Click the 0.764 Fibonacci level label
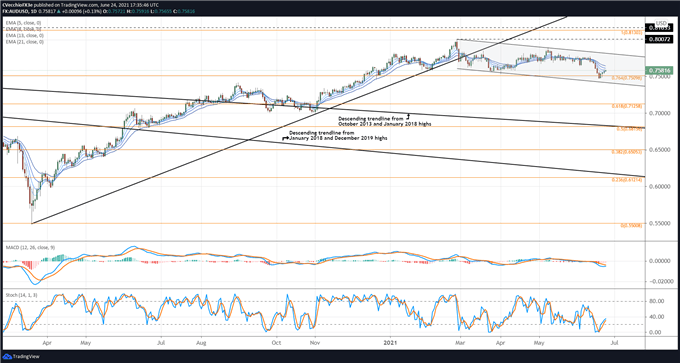This screenshot has height=363, width=680. (x=626, y=78)
